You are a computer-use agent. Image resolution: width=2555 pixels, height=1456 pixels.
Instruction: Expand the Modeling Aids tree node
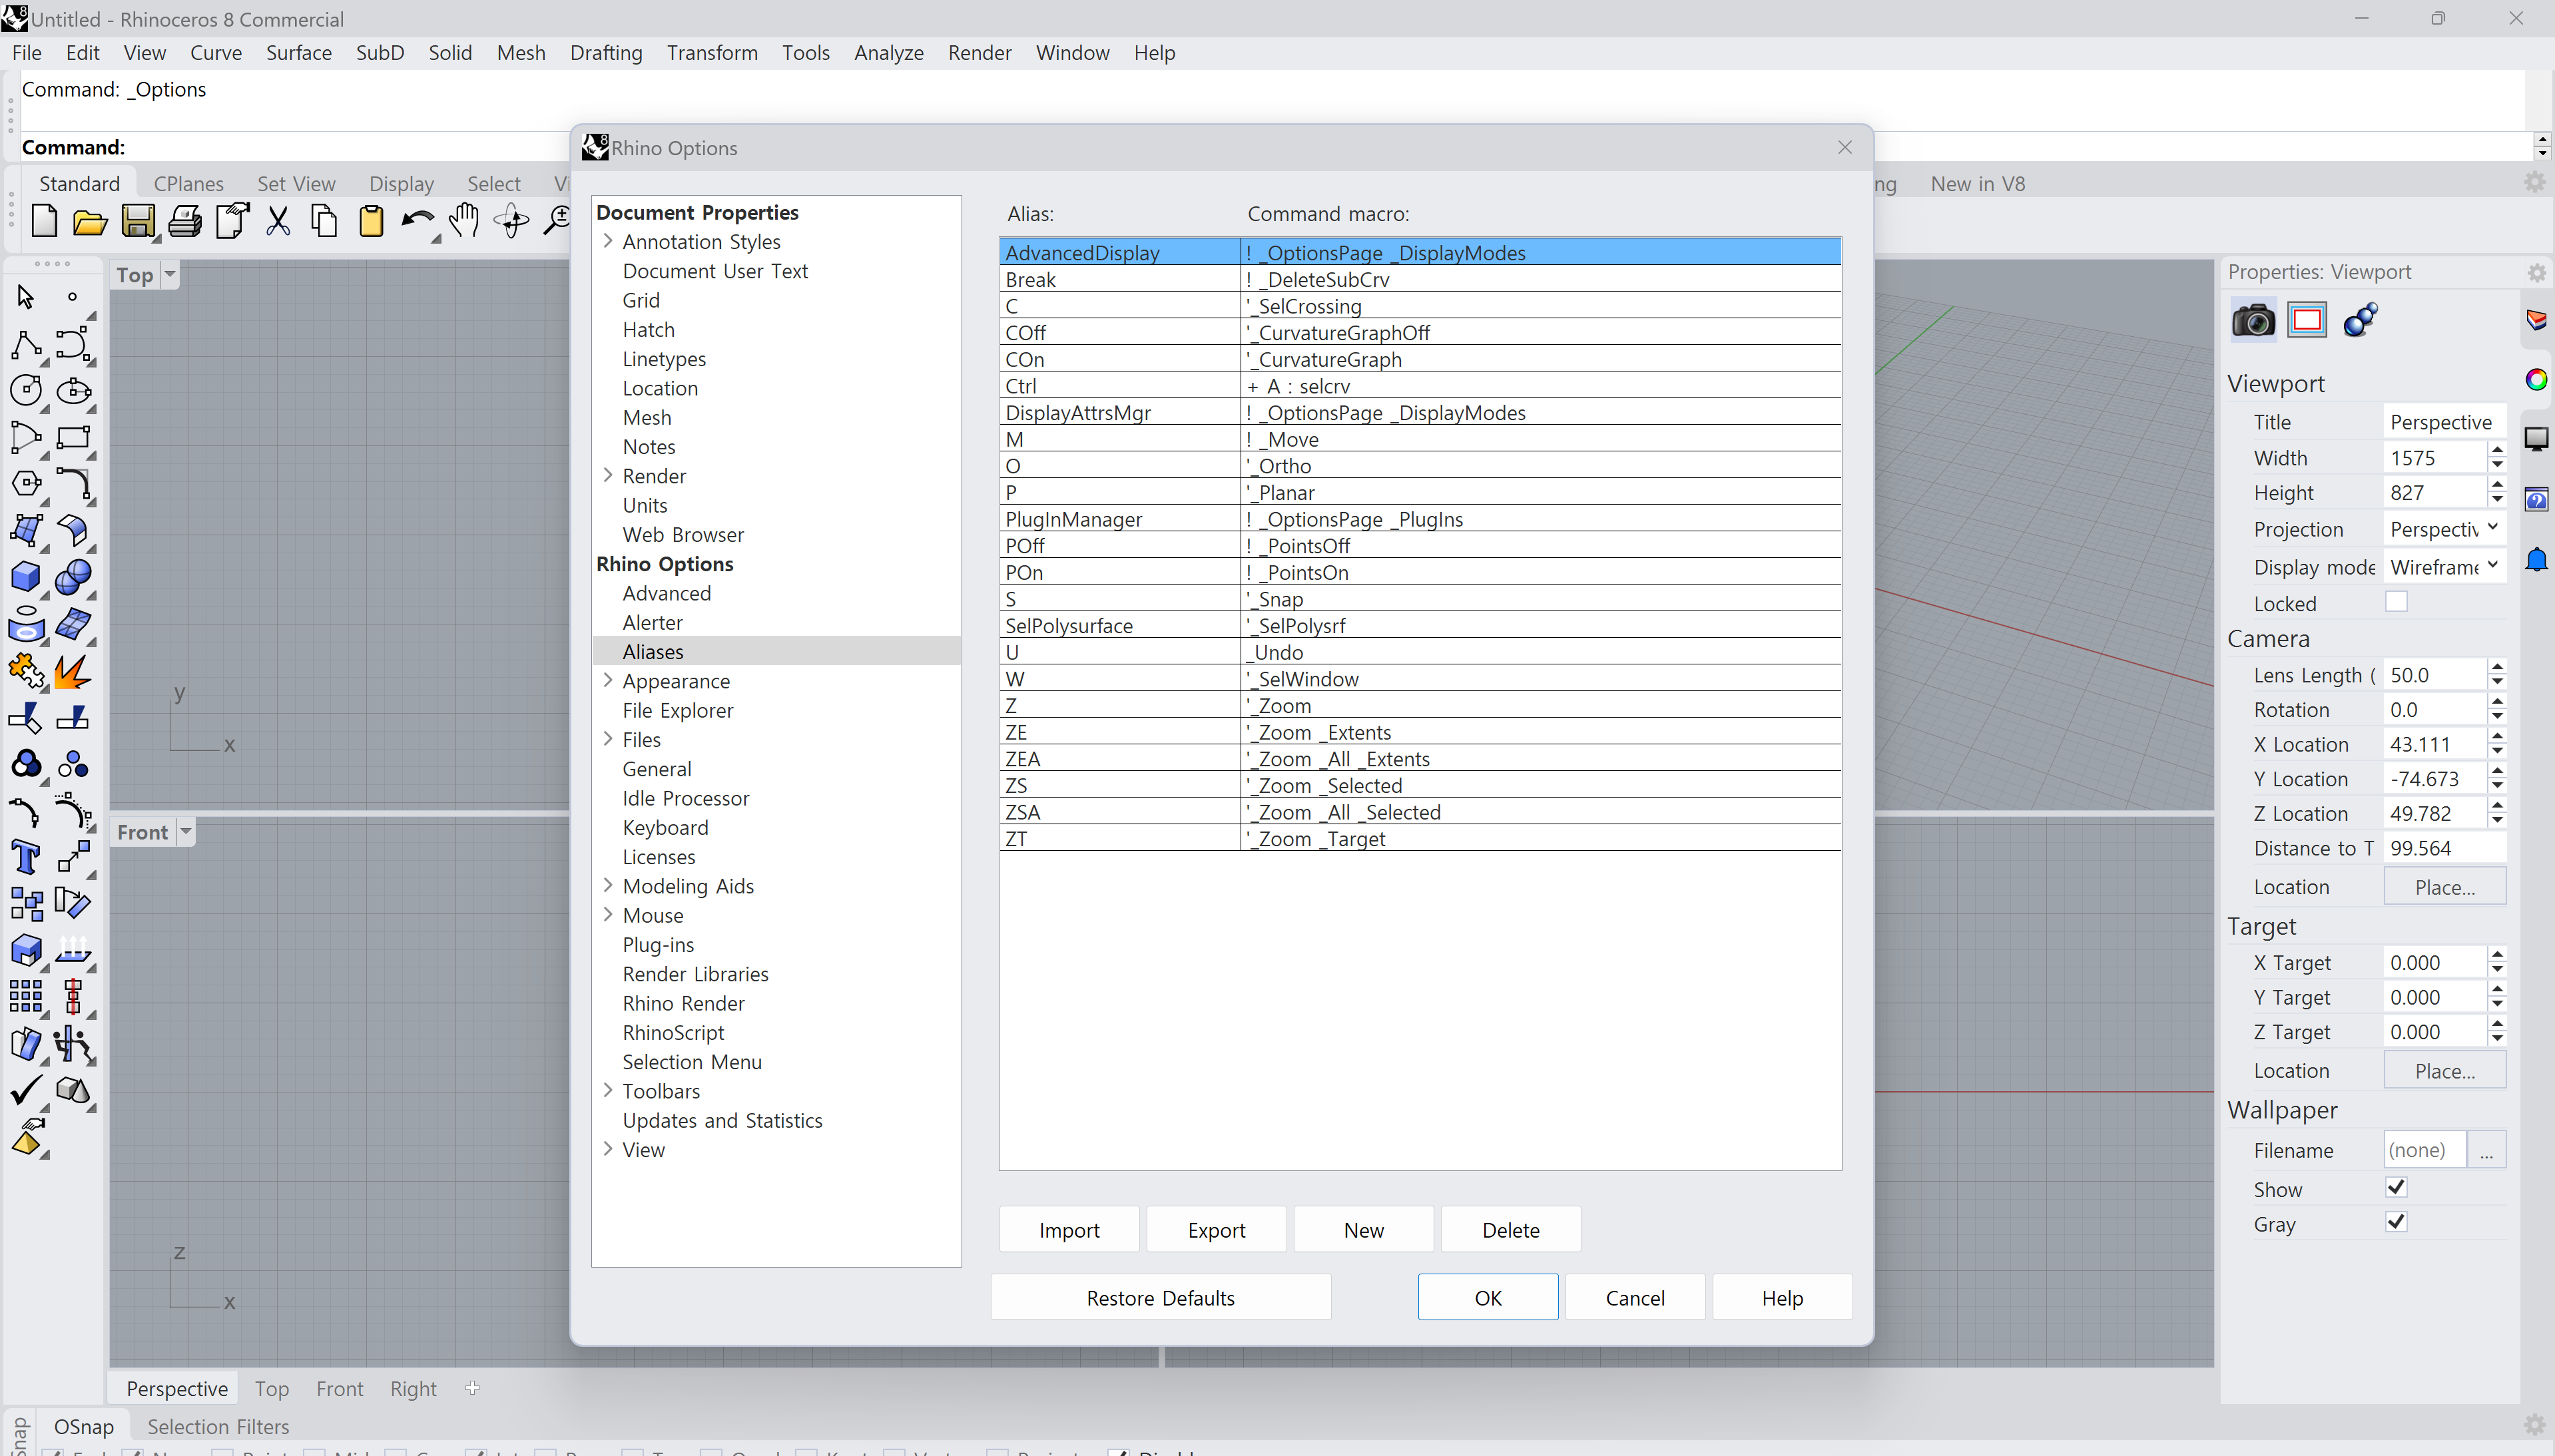click(608, 886)
